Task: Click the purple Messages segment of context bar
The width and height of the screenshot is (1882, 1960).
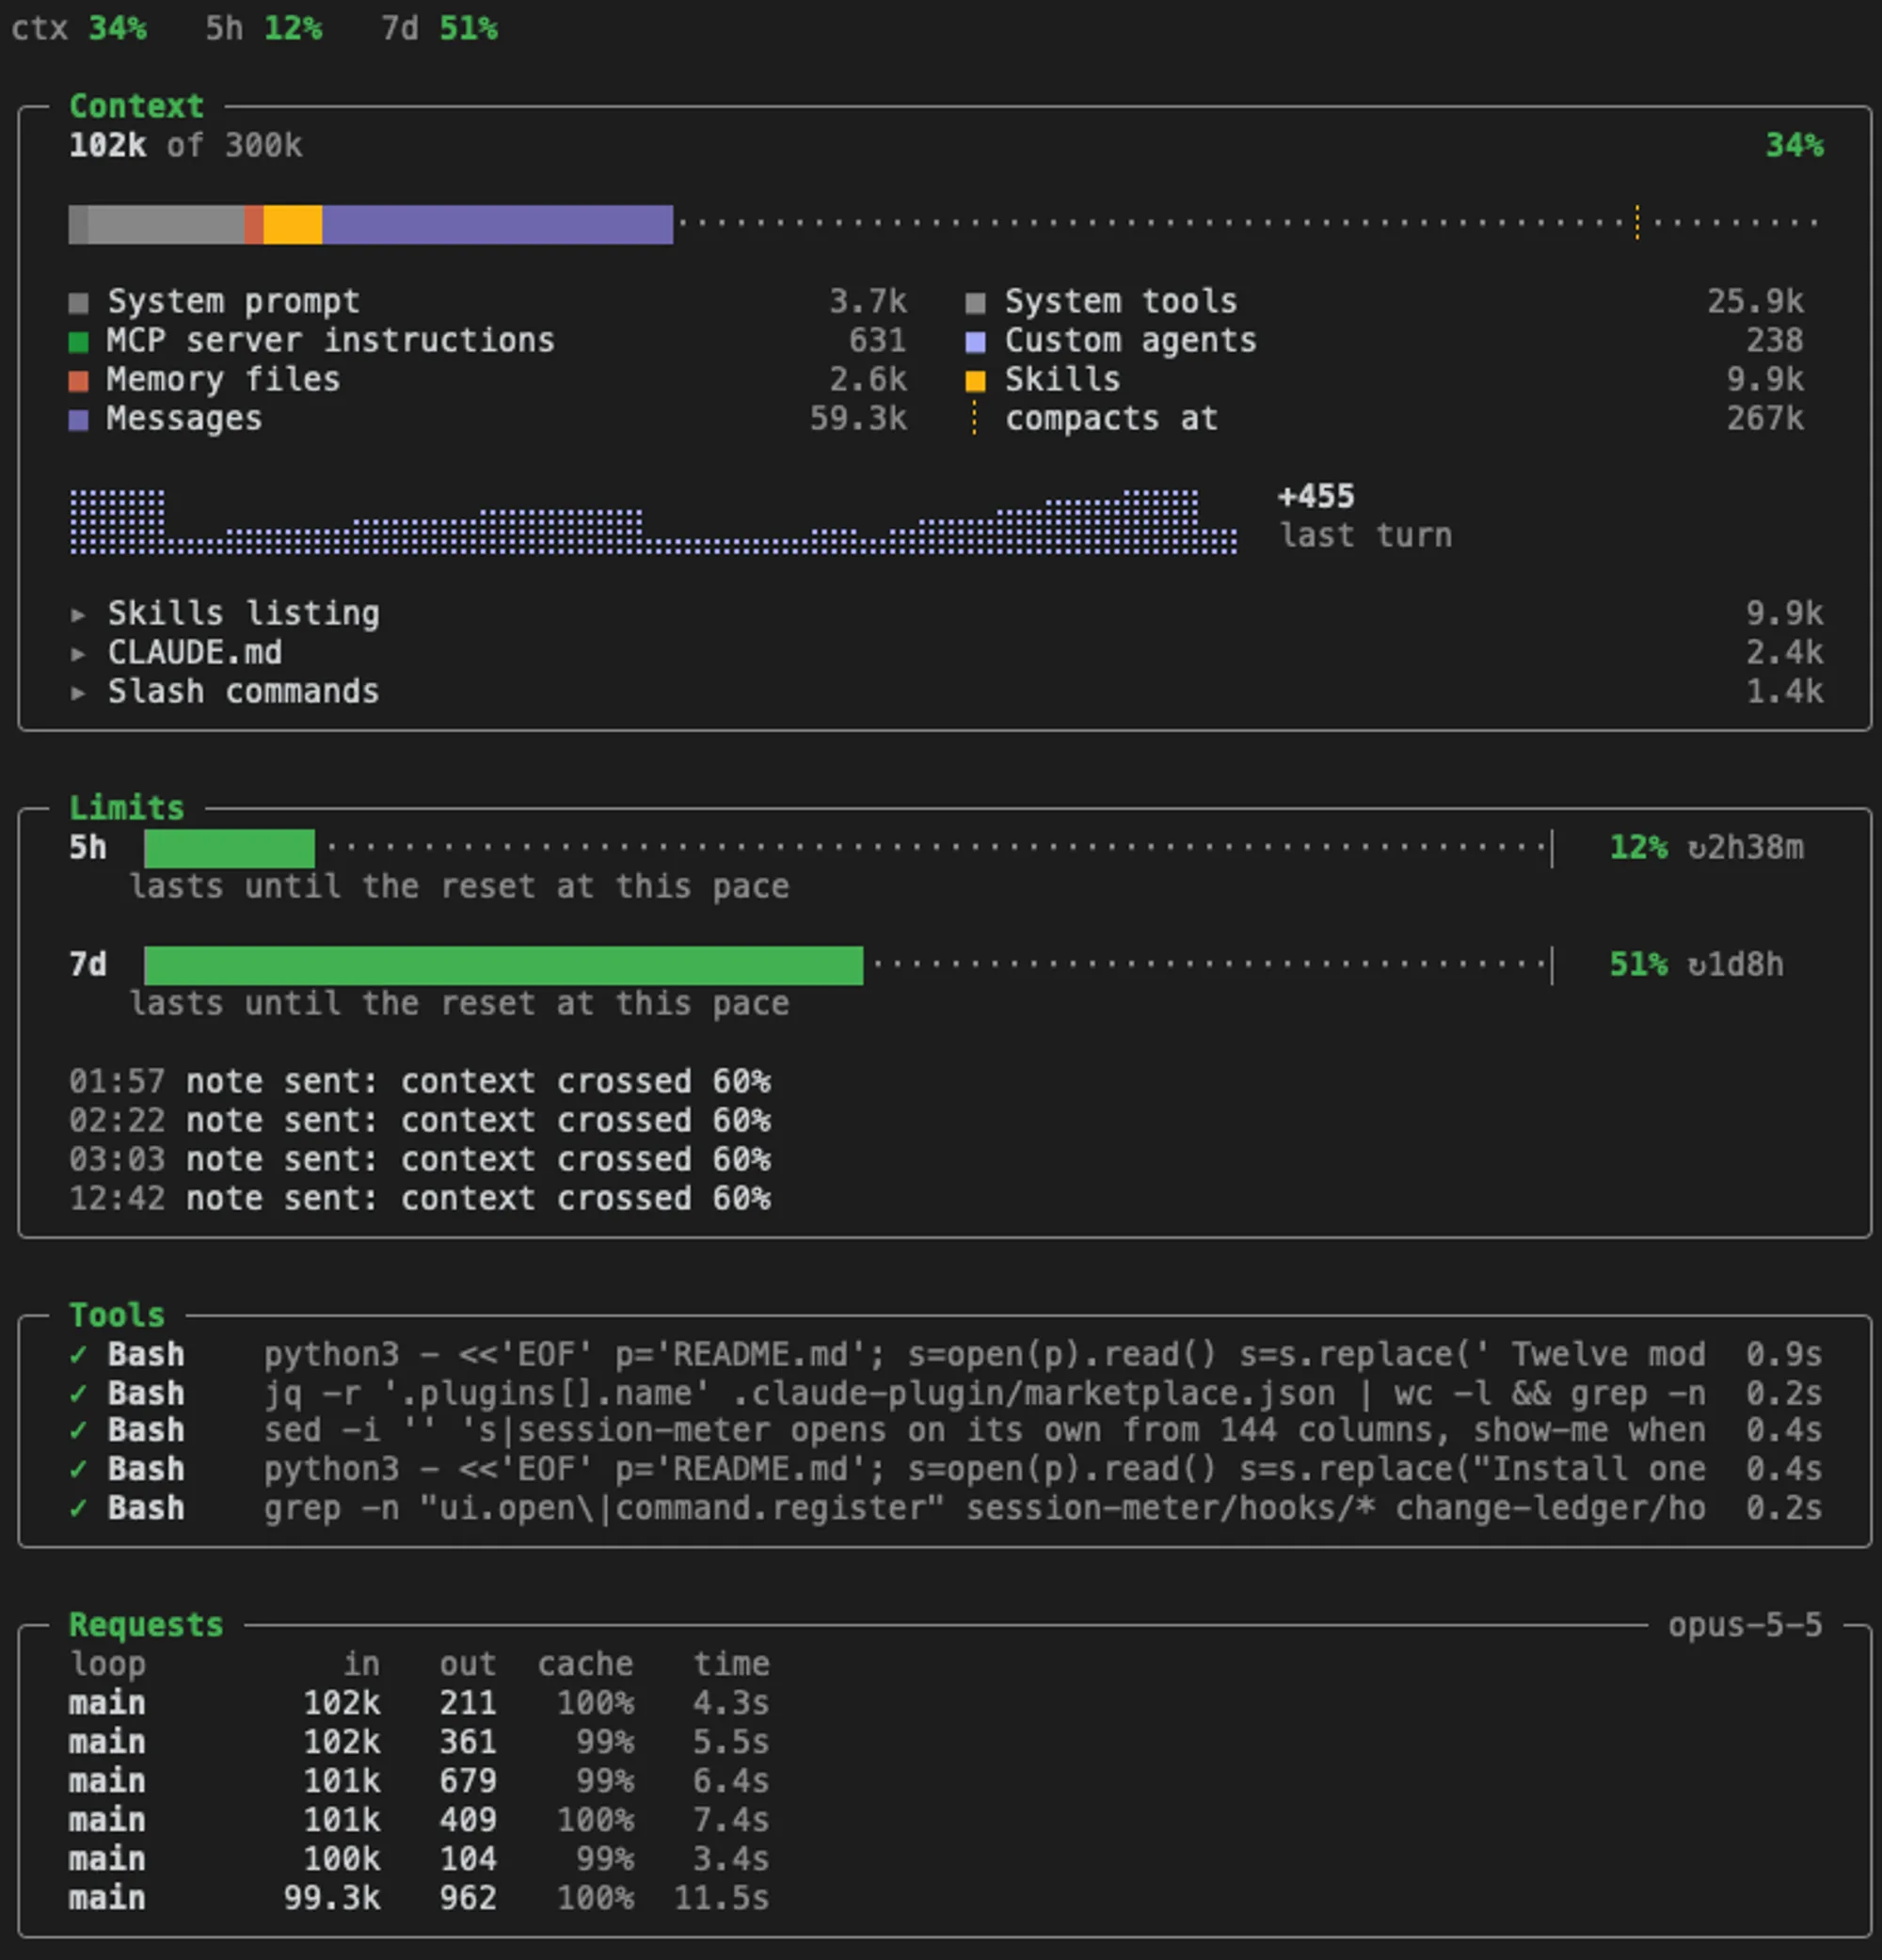Action: (497, 224)
